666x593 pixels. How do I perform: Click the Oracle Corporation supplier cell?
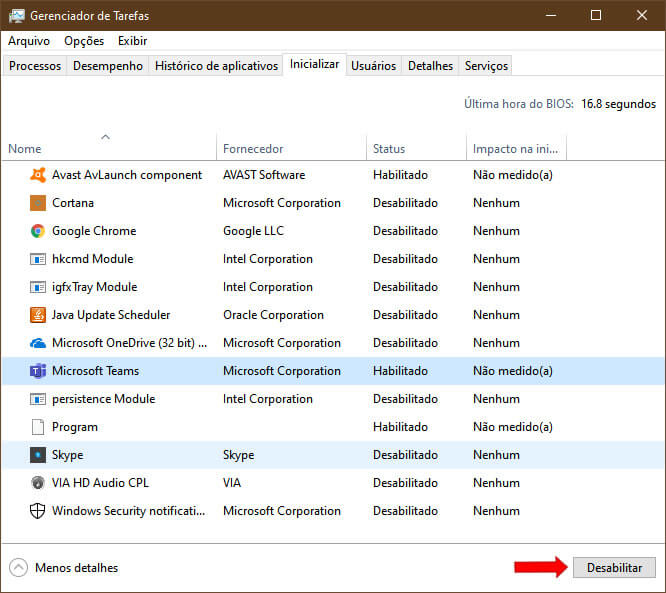click(274, 315)
